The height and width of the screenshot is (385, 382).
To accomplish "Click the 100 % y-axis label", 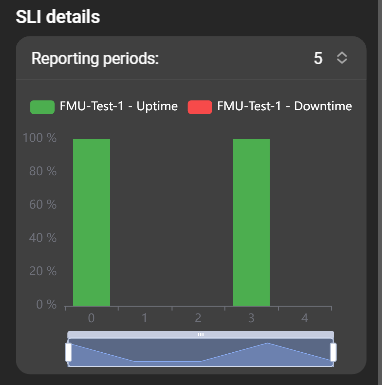I will [x=40, y=138].
